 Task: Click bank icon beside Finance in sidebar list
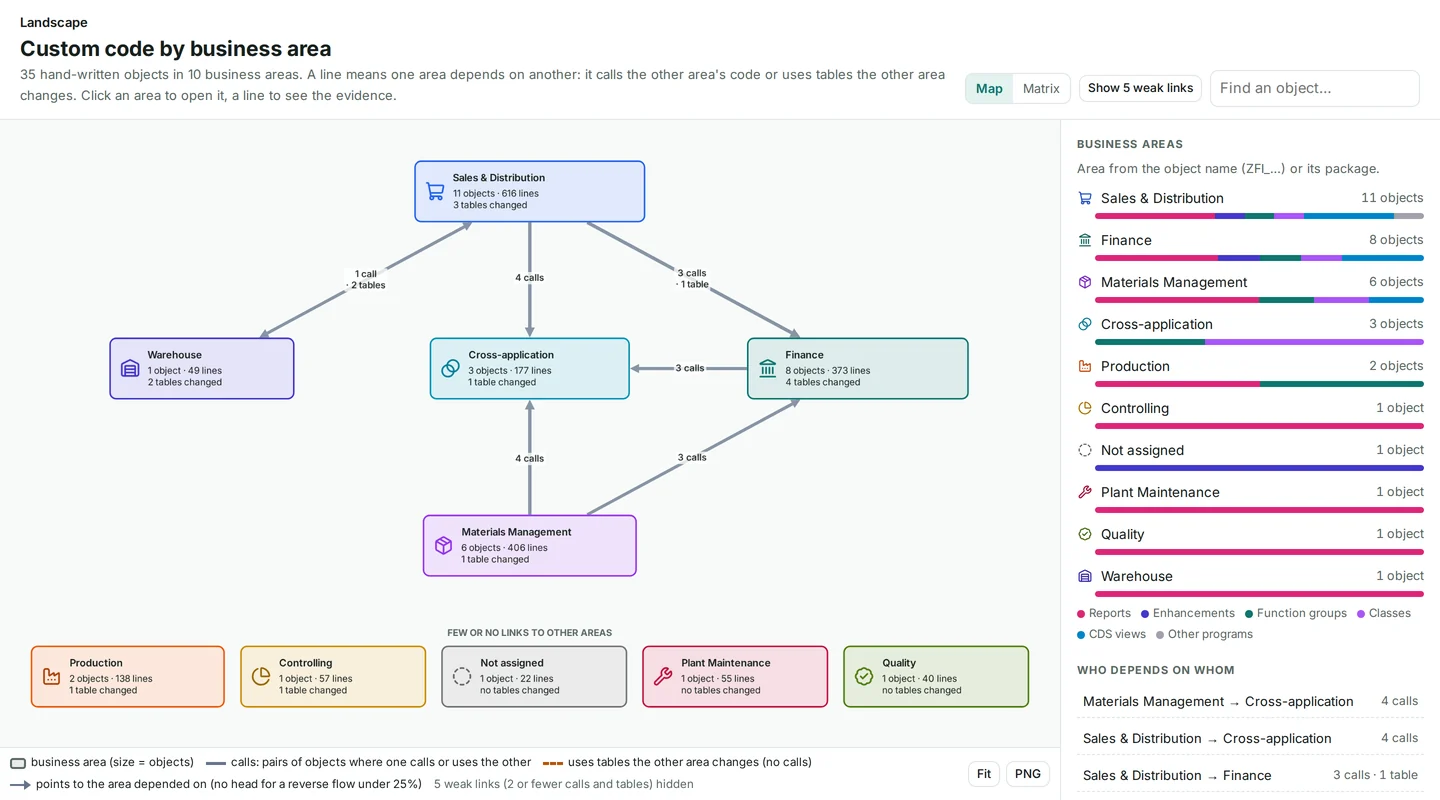[1085, 240]
